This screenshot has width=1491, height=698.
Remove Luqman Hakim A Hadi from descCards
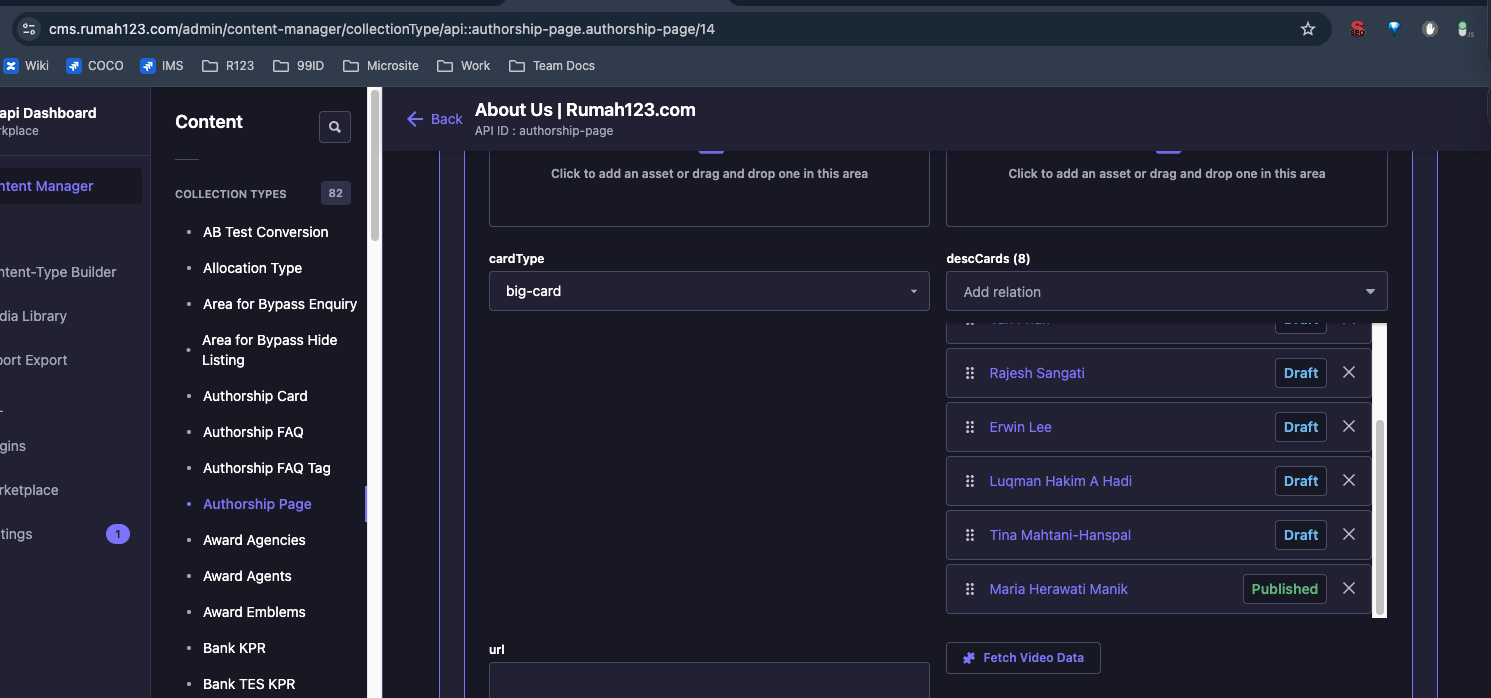[1349, 480]
